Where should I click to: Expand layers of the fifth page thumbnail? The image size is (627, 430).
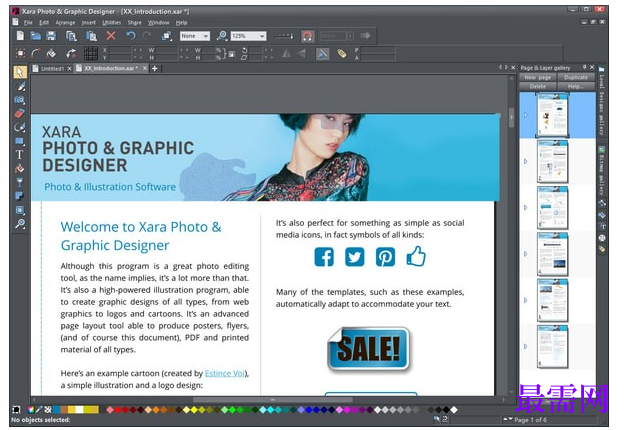click(x=525, y=300)
